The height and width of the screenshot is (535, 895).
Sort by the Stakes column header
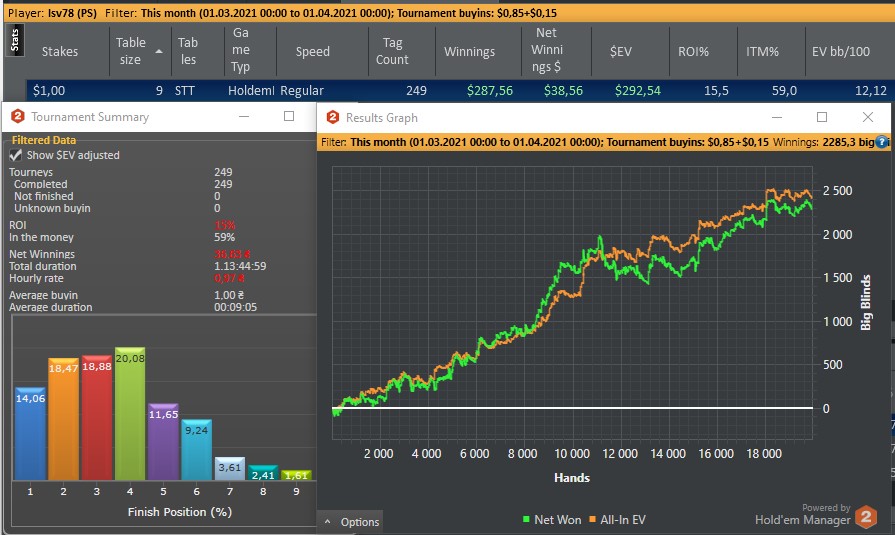[x=59, y=51]
